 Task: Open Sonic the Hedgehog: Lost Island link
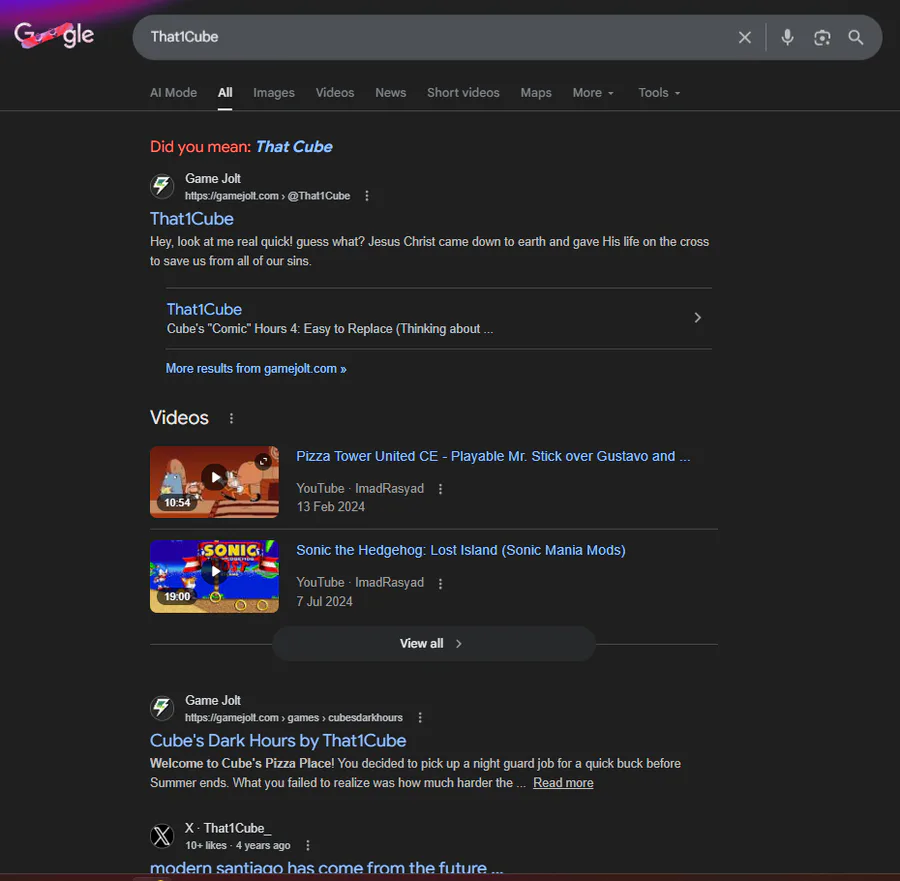pos(460,550)
